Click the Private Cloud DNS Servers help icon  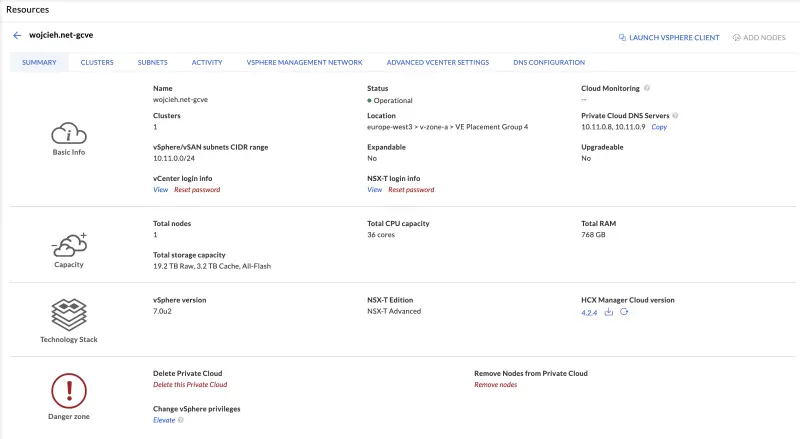coord(675,115)
